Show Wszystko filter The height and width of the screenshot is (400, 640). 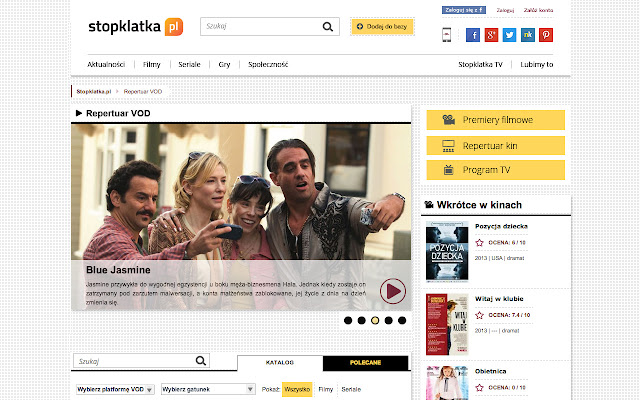point(297,389)
